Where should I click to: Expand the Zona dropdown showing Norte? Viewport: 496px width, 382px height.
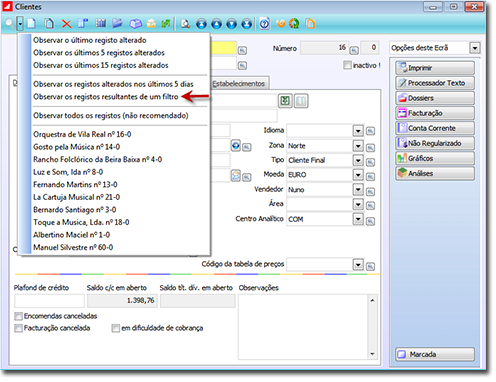[358, 146]
